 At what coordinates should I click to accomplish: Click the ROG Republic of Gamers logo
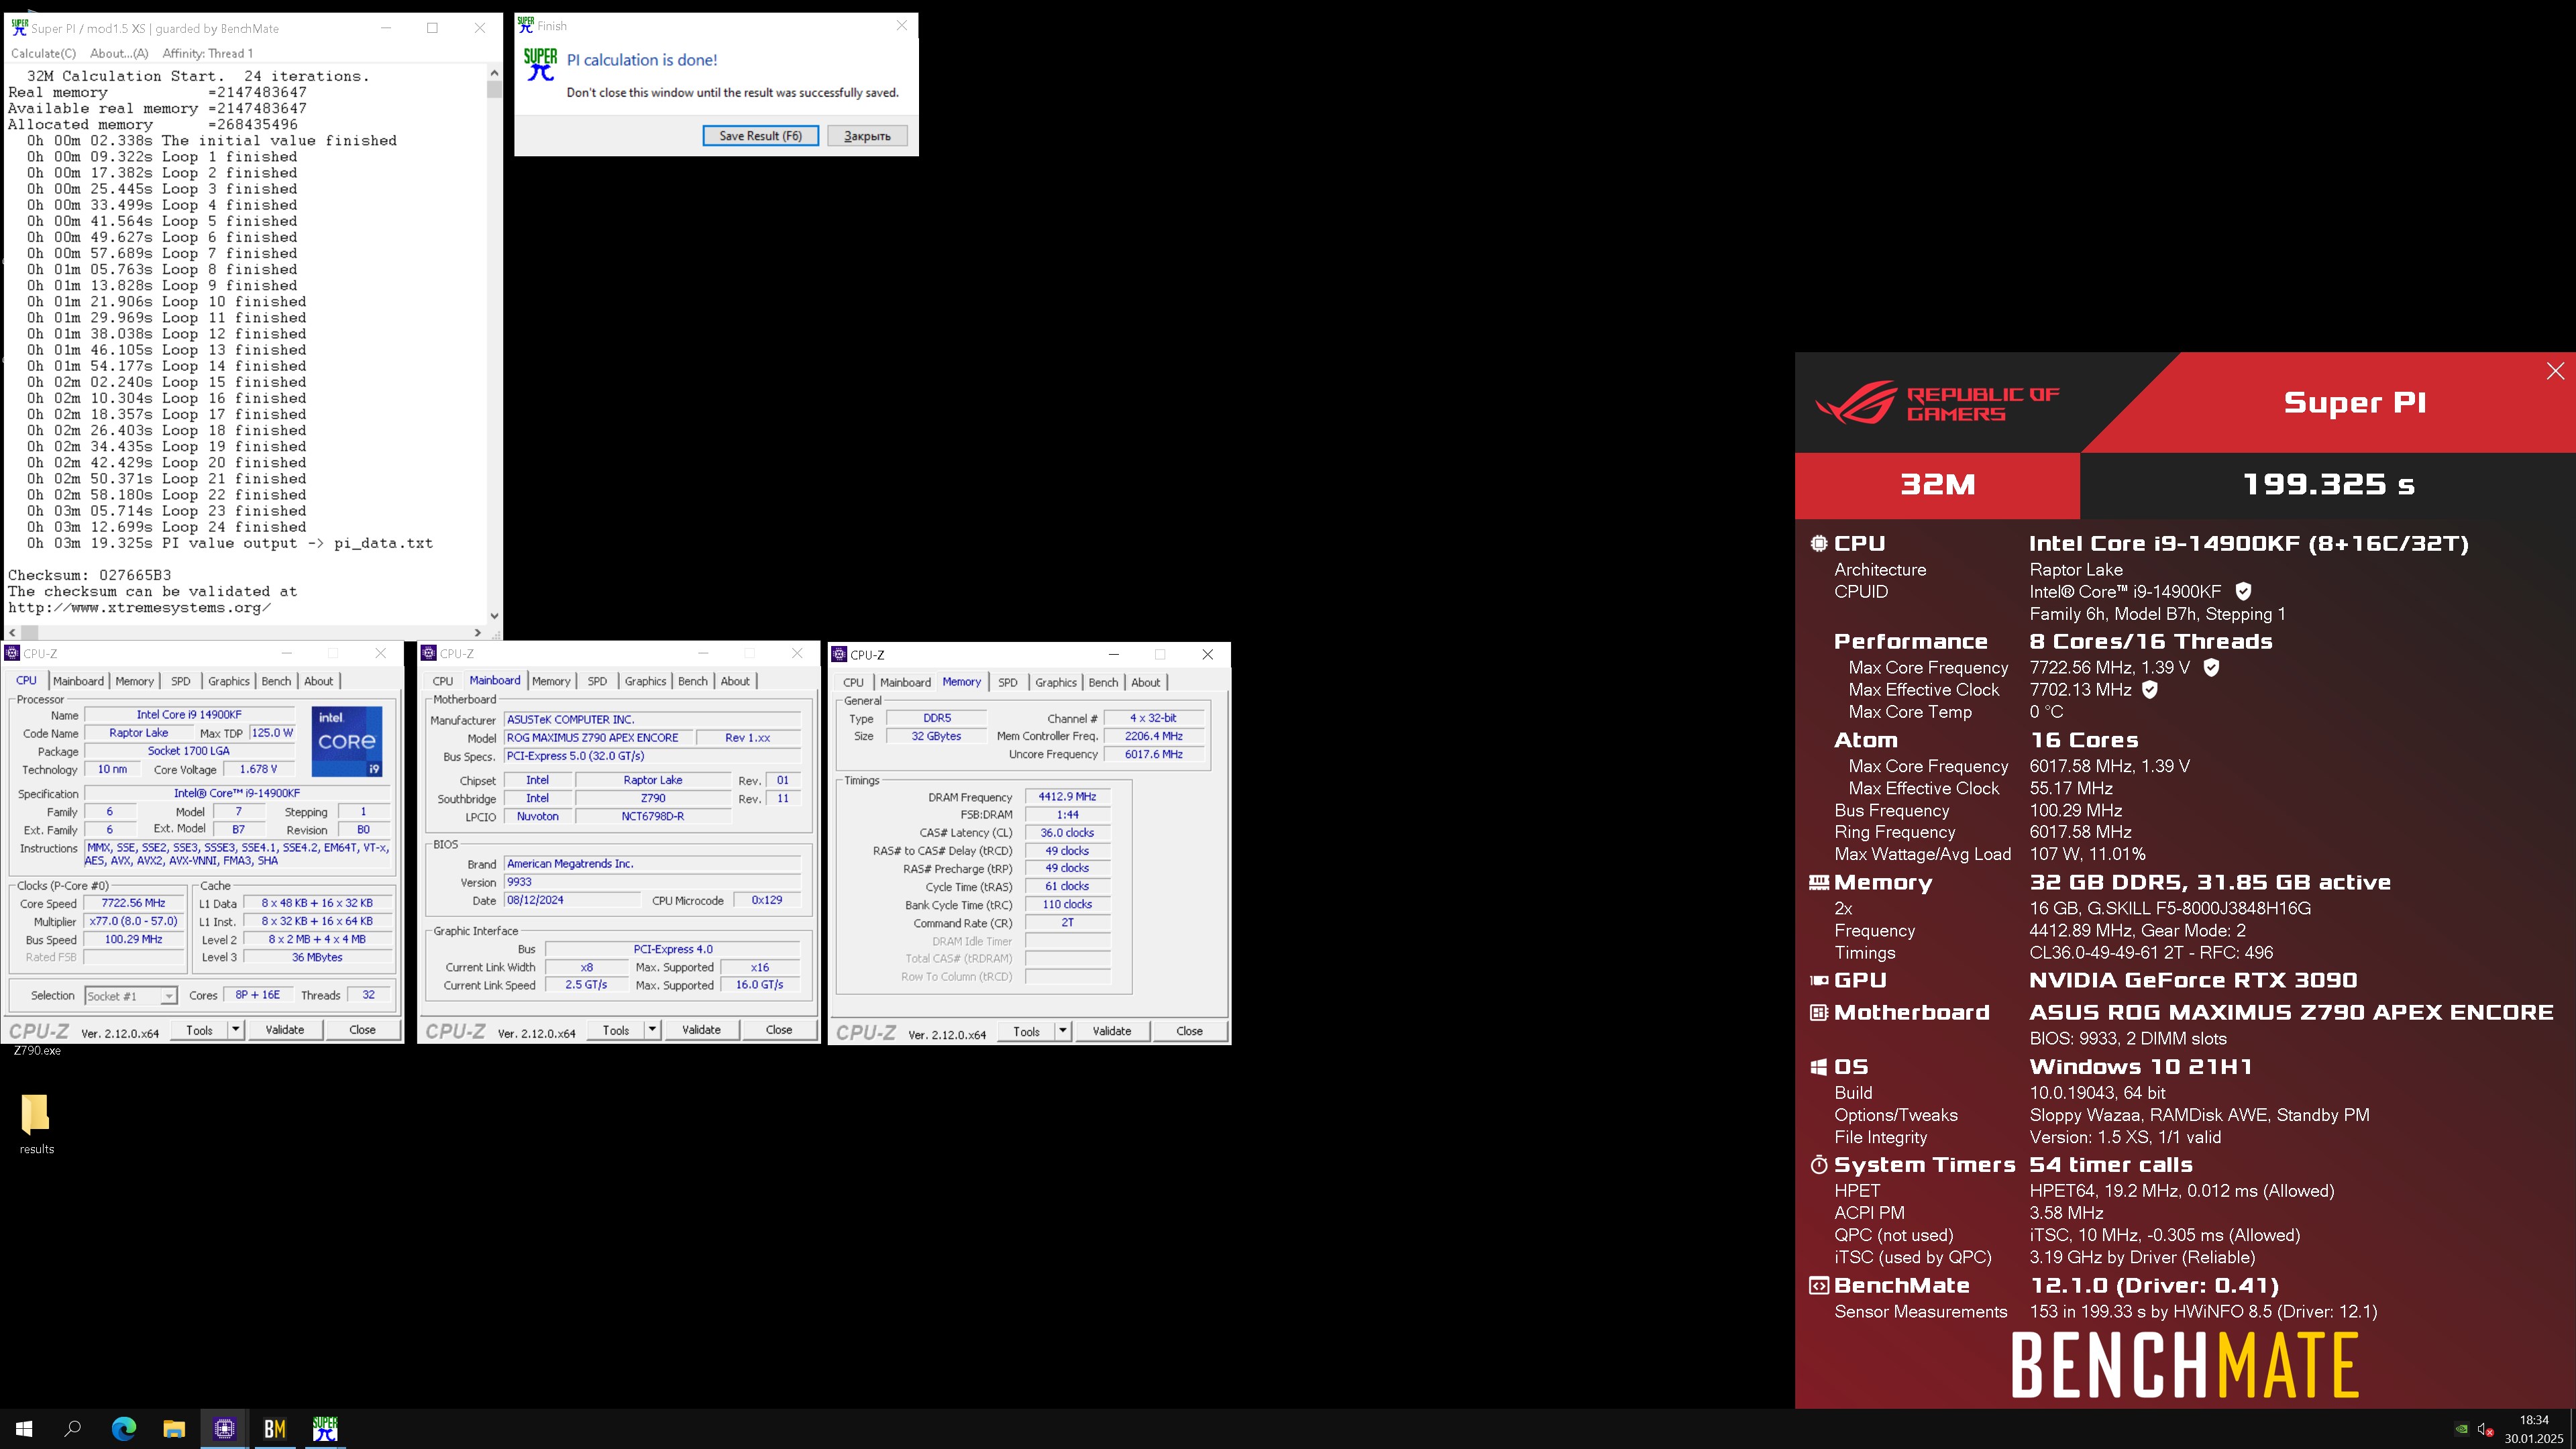[x=1938, y=403]
